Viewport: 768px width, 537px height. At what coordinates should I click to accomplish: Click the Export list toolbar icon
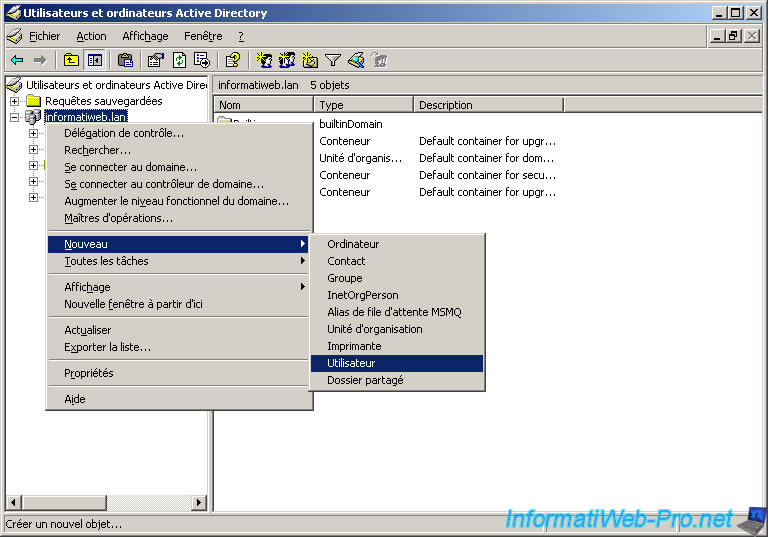click(202, 60)
